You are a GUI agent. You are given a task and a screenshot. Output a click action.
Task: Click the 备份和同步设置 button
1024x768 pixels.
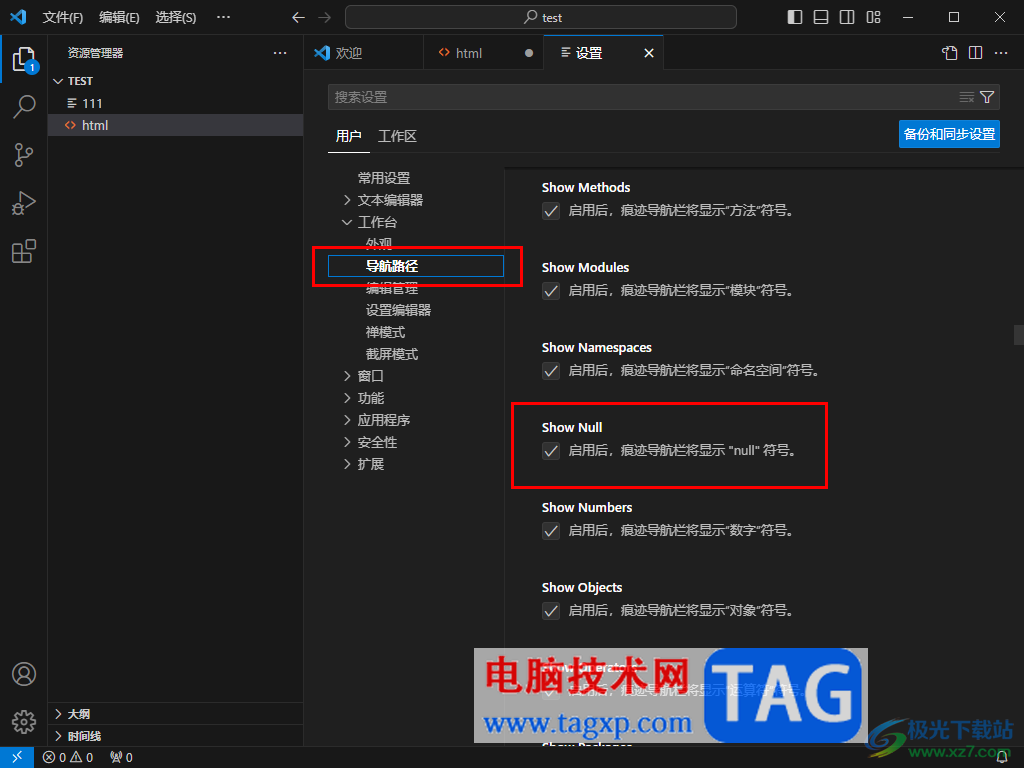tap(949, 134)
